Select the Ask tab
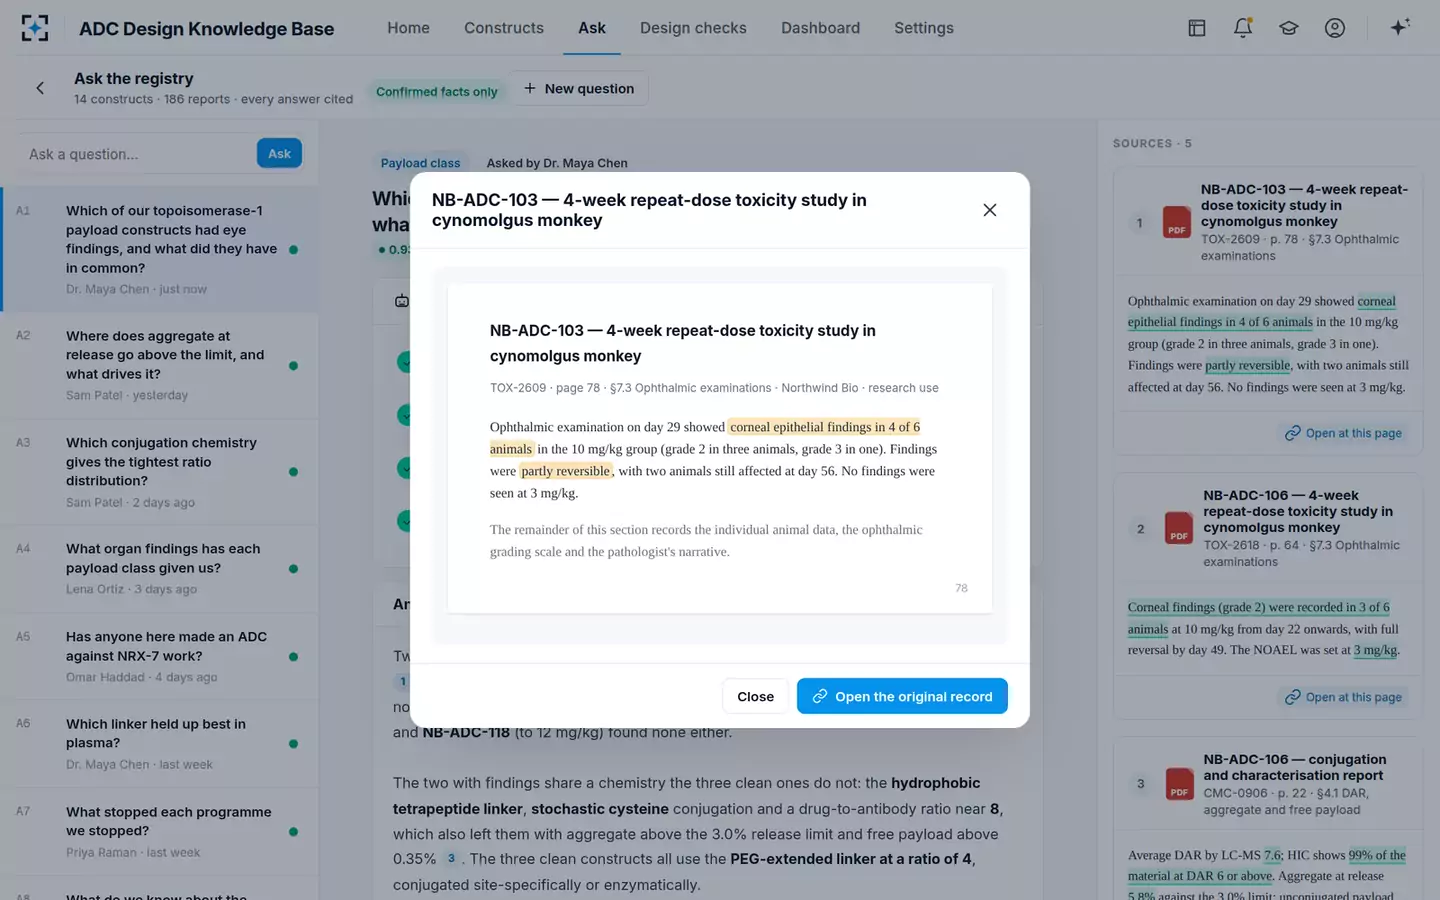1440x900 pixels. pyautogui.click(x=592, y=28)
